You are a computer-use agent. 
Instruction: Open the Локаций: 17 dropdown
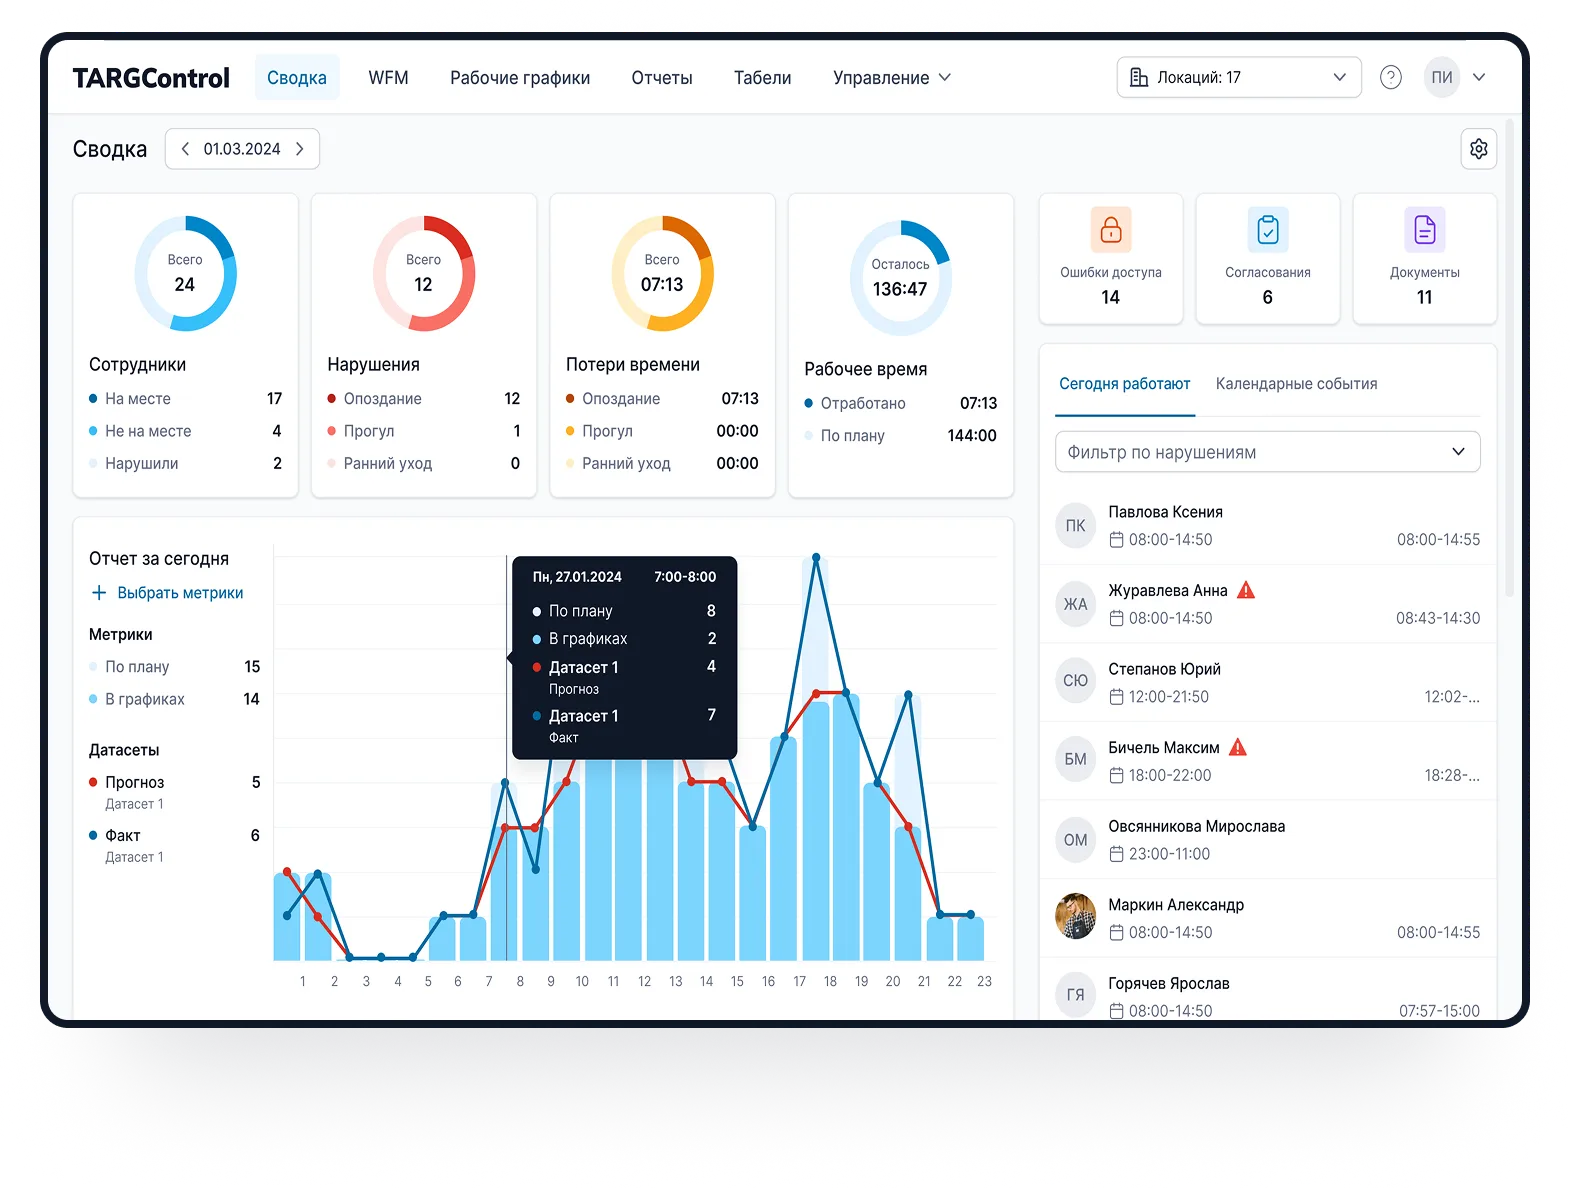(x=1238, y=77)
